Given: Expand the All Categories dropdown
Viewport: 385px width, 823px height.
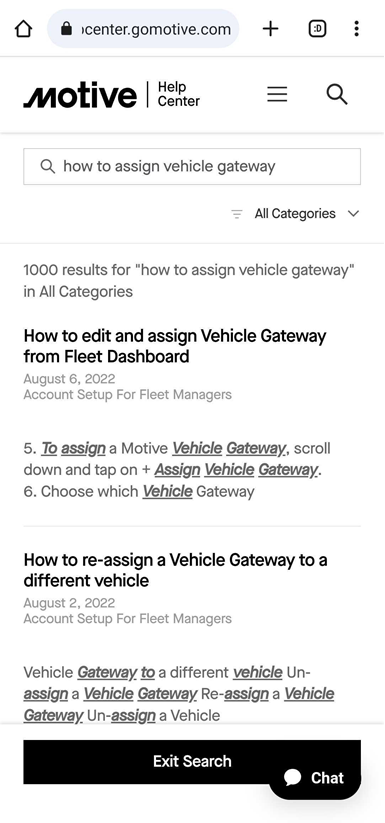Looking at the screenshot, I should (x=295, y=214).
